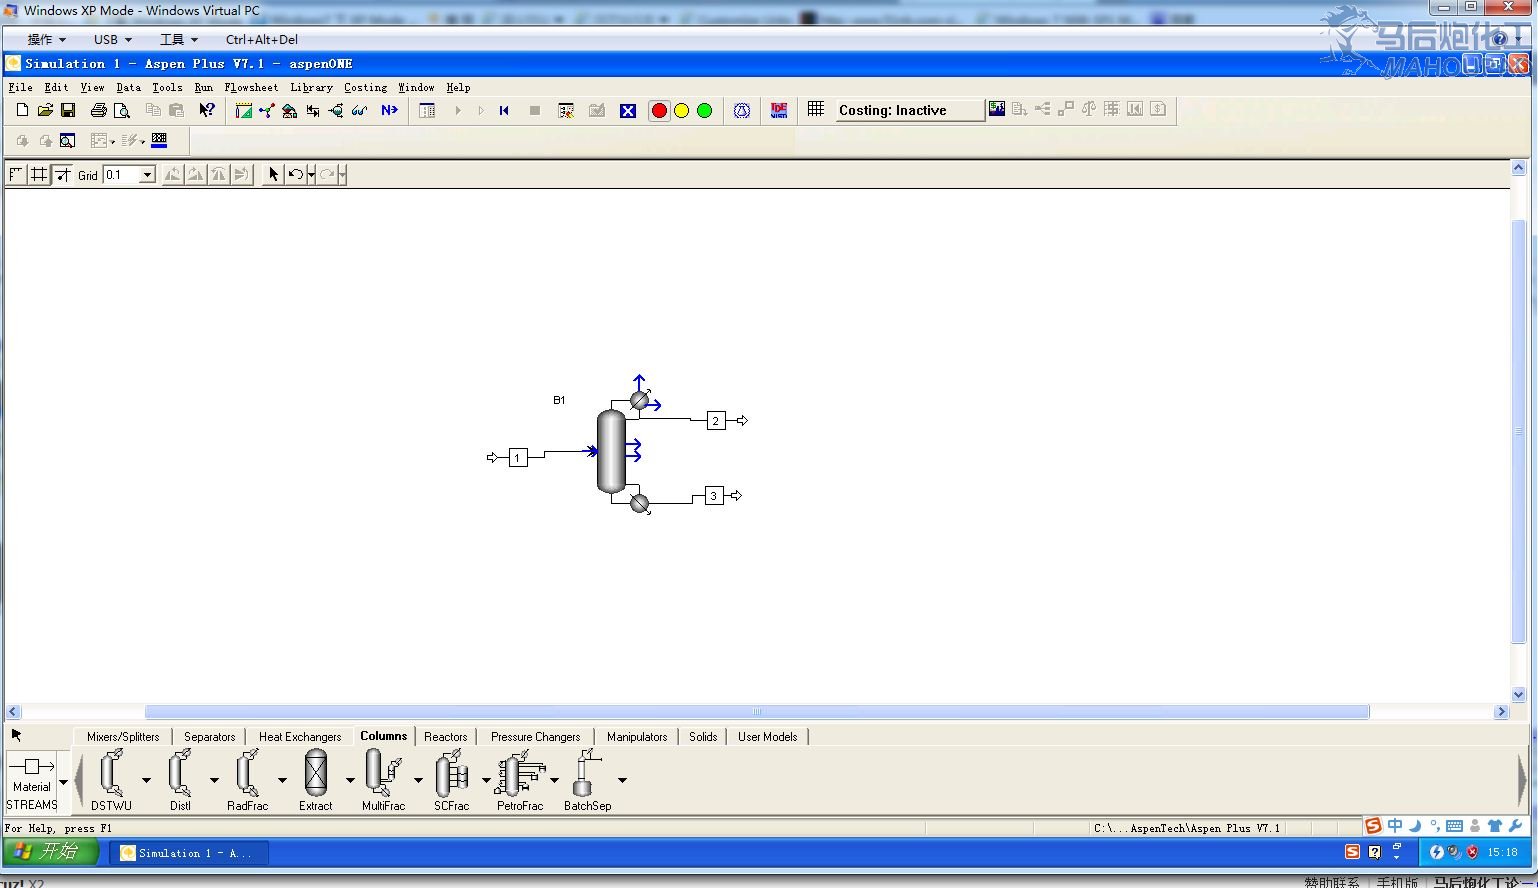1538x888 pixels.
Task: Click the horizontal scrollbar of the flowsheet
Action: click(x=757, y=712)
